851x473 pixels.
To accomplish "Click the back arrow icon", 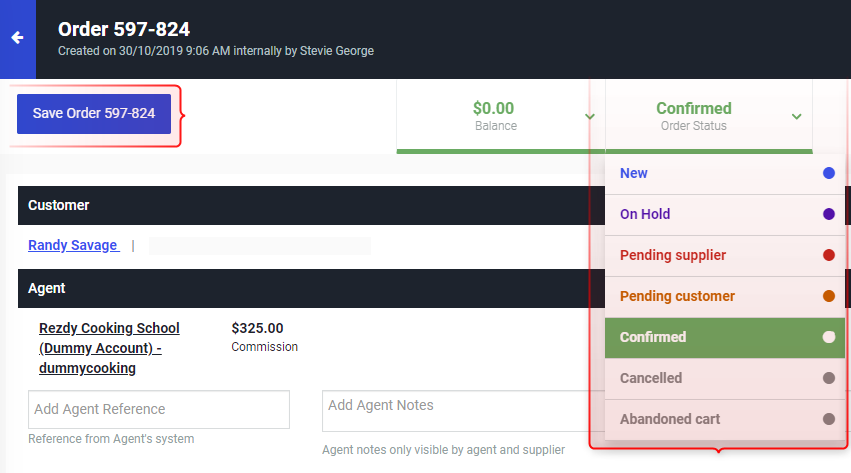I will pyautogui.click(x=17, y=37).
